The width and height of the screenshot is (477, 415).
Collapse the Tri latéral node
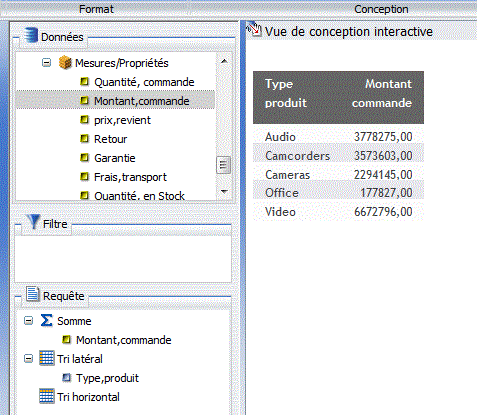point(29,359)
